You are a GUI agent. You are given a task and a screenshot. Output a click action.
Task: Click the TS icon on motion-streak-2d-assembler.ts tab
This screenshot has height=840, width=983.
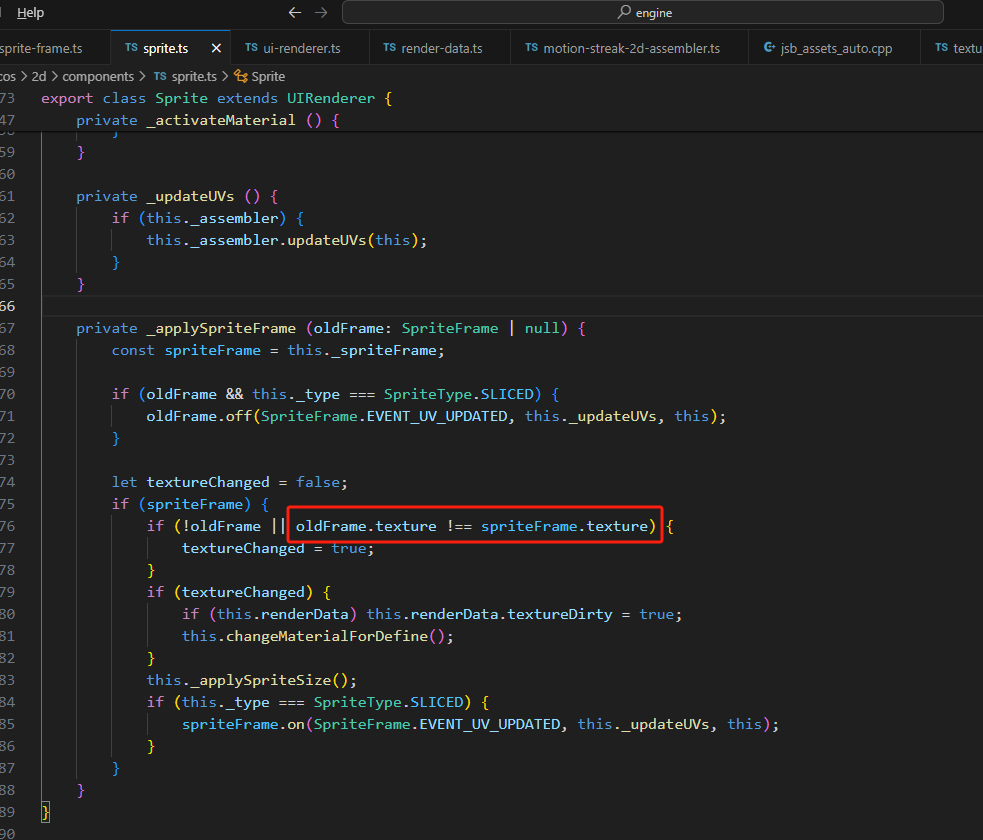[x=531, y=48]
